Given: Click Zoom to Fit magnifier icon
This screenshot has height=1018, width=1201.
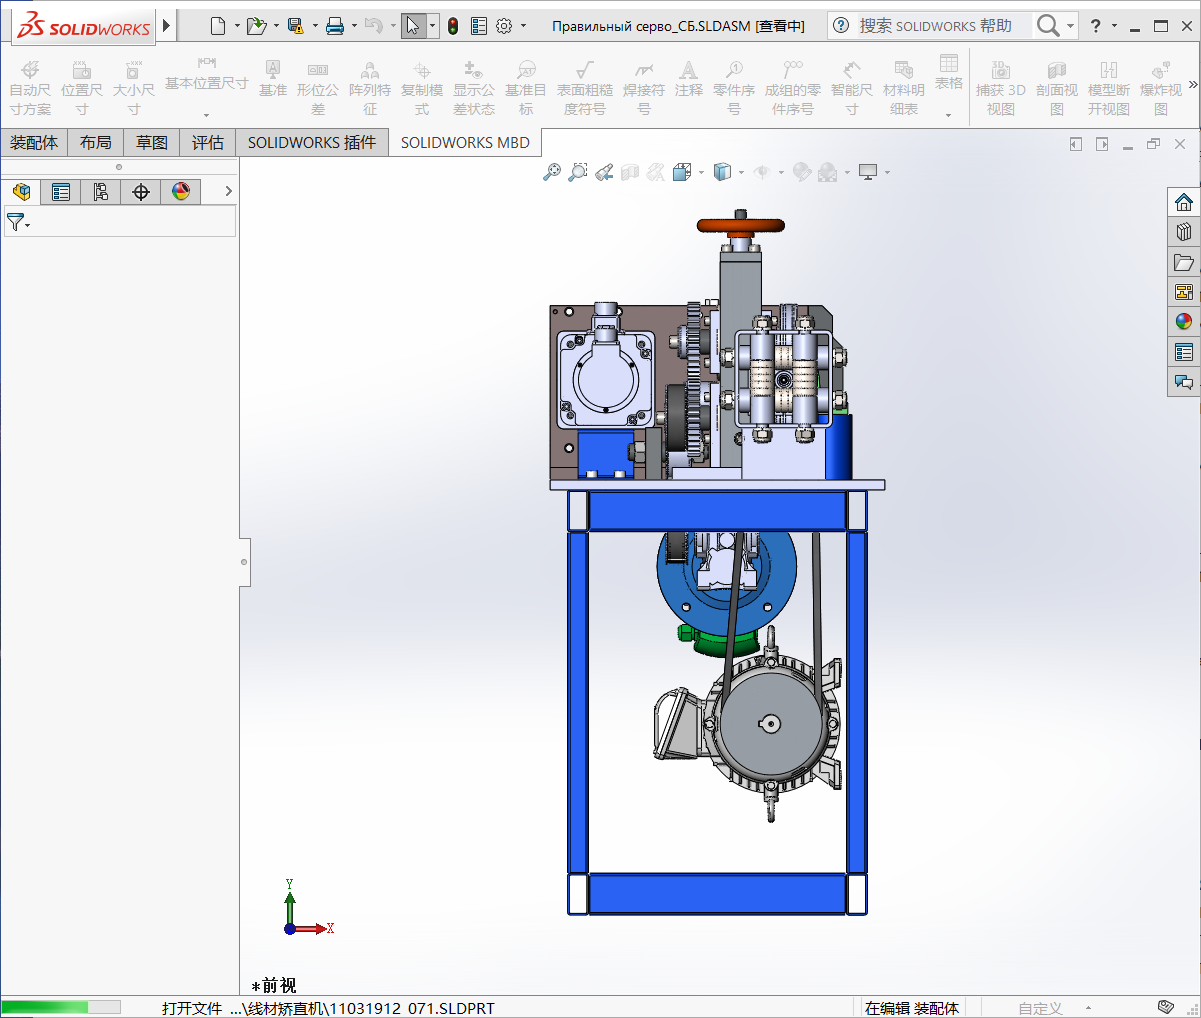Looking at the screenshot, I should 552,172.
